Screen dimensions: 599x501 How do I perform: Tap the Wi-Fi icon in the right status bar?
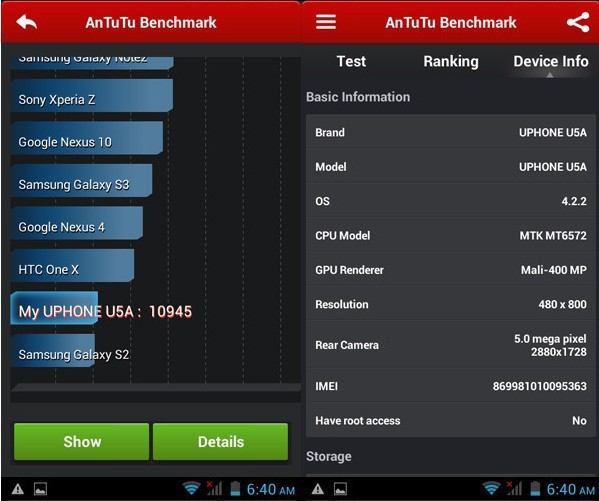pyautogui.click(x=491, y=488)
